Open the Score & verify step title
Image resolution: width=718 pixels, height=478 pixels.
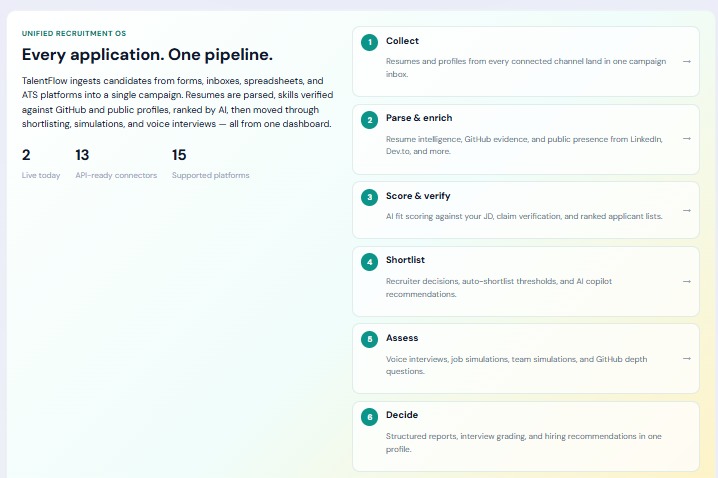418,196
